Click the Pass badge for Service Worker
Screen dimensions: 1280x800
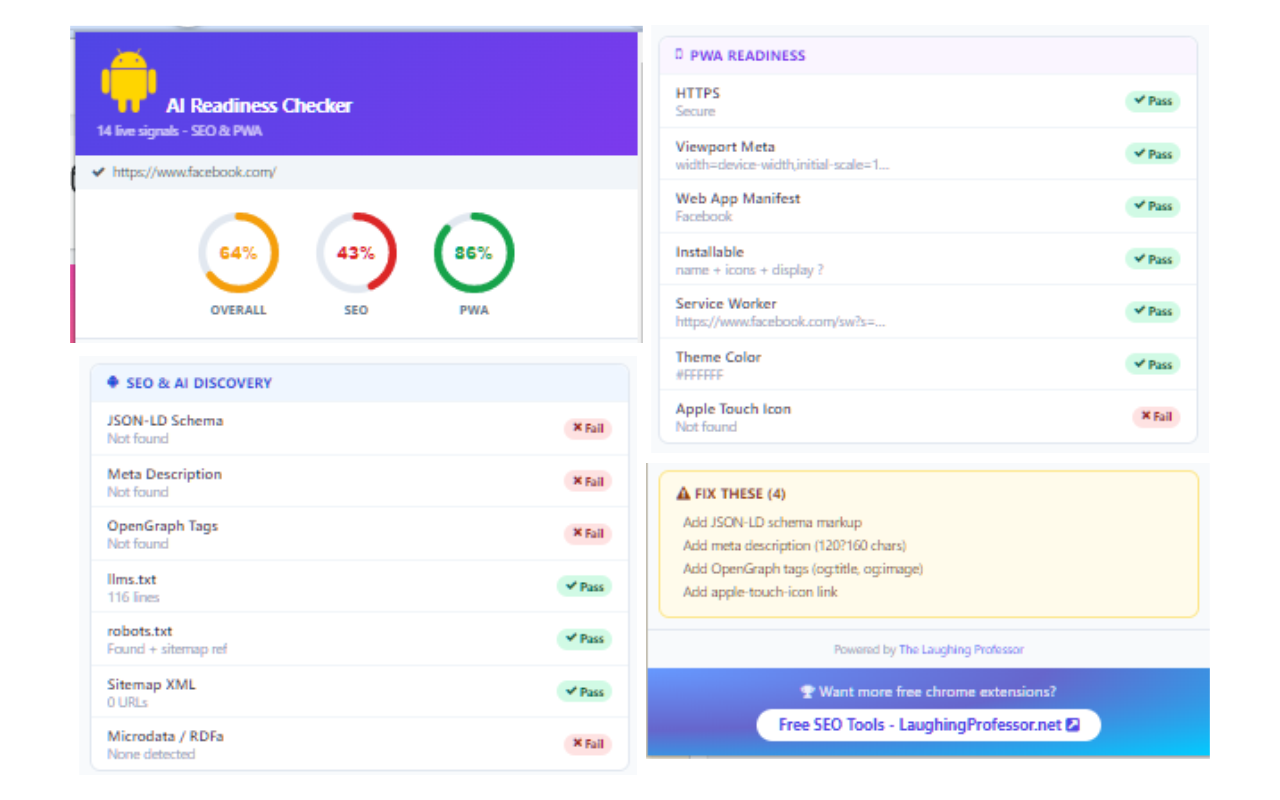1153,311
